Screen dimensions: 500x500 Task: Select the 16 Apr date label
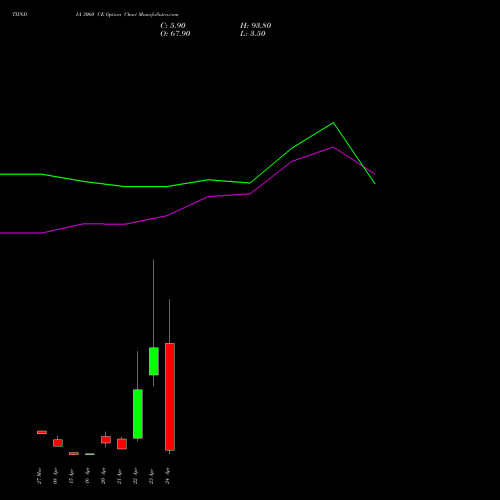click(87, 476)
